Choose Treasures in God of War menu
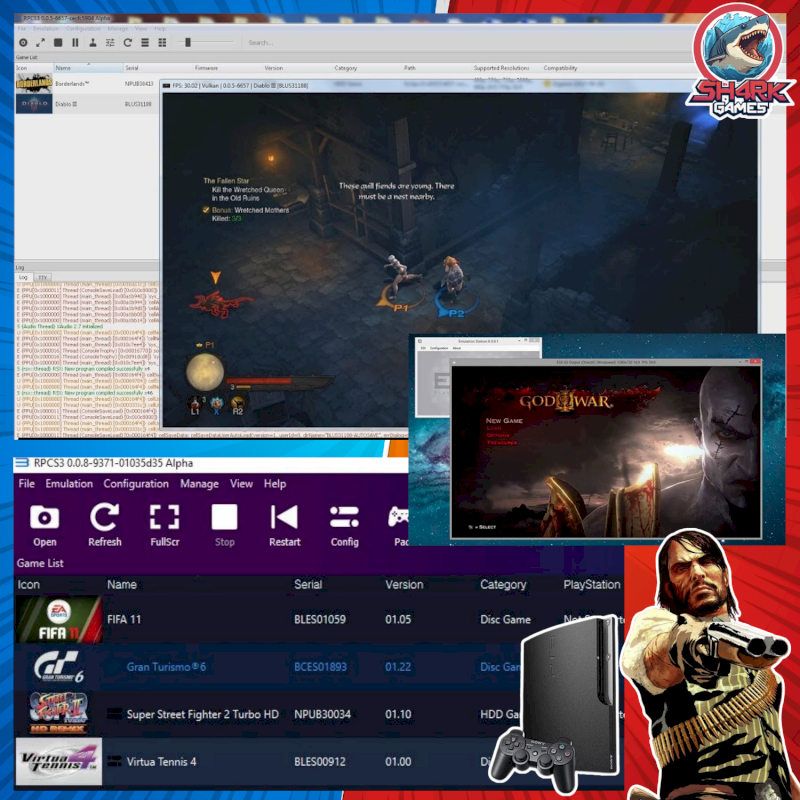Screen dimensions: 800x800 [502, 443]
